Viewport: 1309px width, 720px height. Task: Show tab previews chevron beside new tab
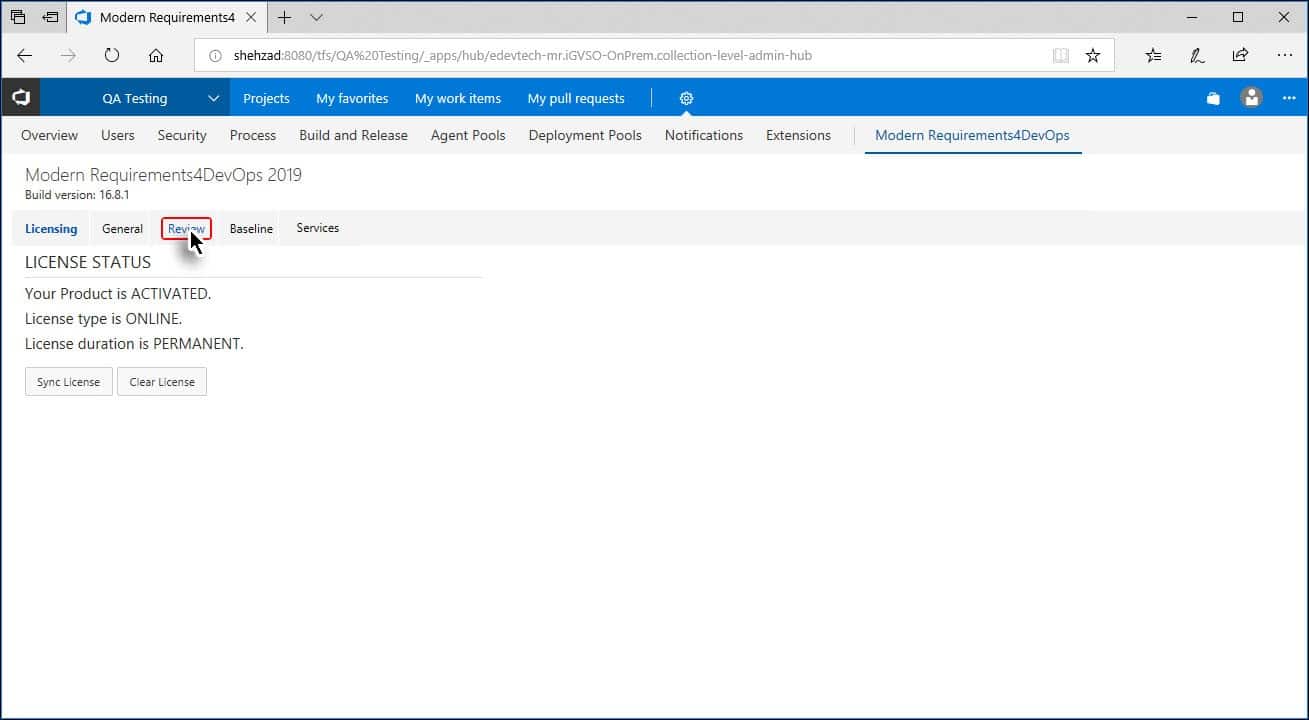point(316,18)
